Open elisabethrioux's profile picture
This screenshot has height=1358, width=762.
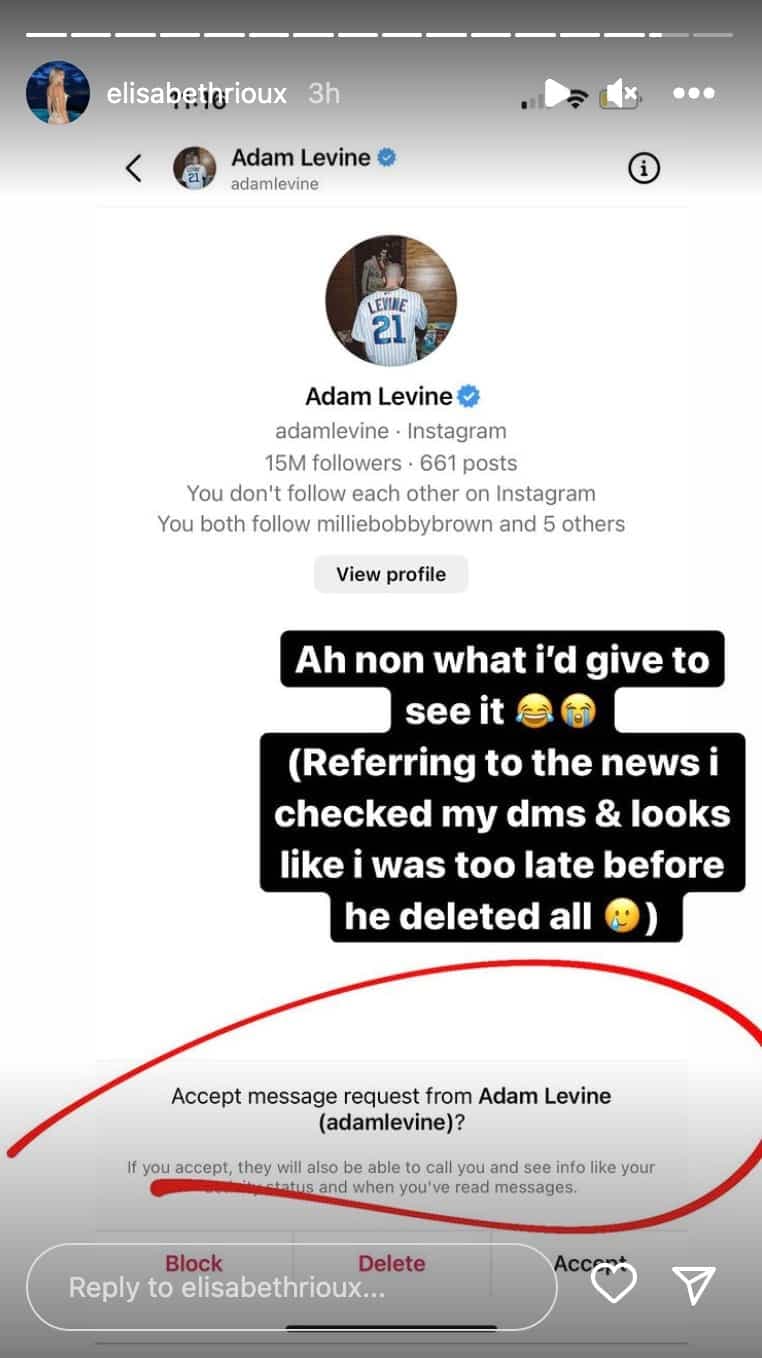click(x=58, y=93)
